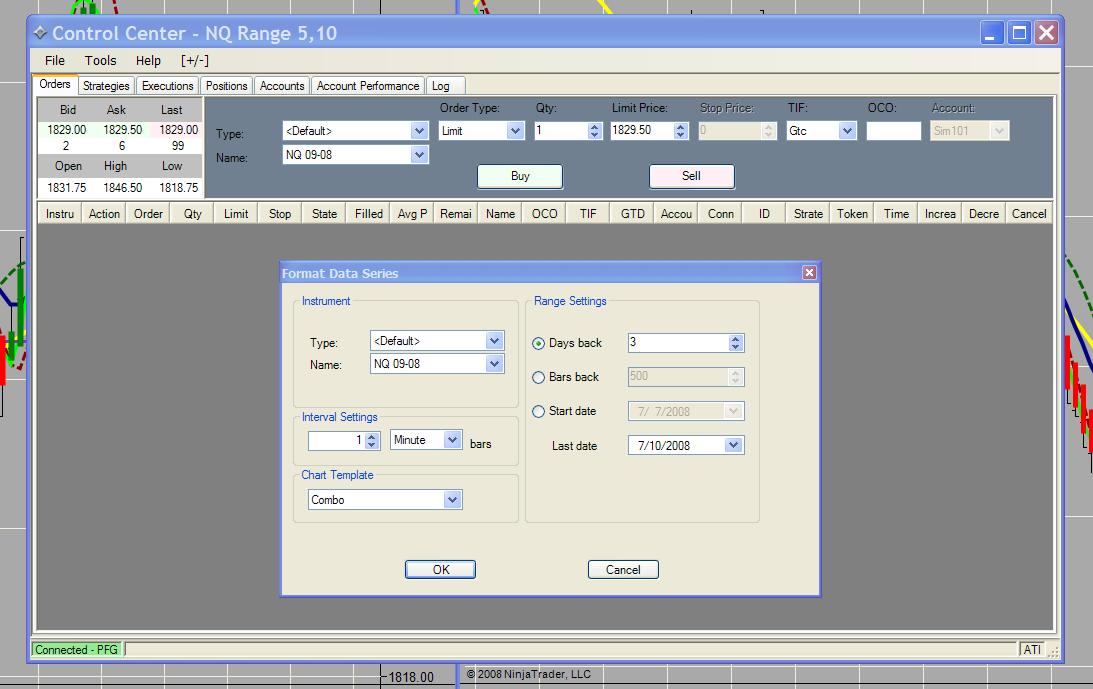Switch to the Positions tab
This screenshot has height=689, width=1093.
tap(227, 86)
